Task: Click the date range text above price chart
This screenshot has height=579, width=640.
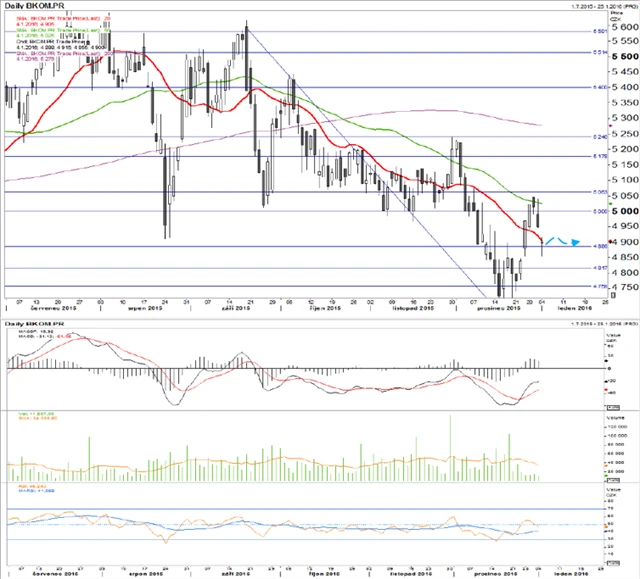Action: (606, 6)
